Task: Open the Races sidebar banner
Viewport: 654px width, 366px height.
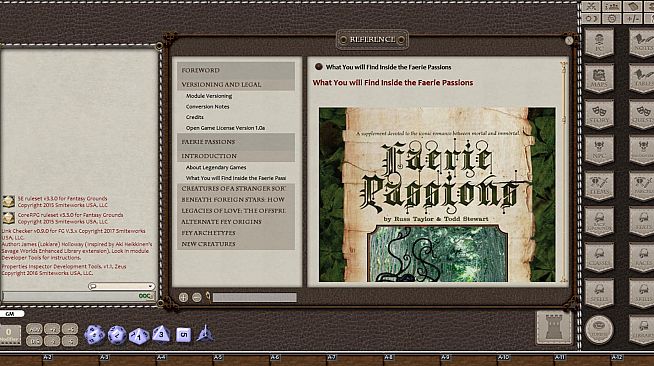Action: [642, 258]
